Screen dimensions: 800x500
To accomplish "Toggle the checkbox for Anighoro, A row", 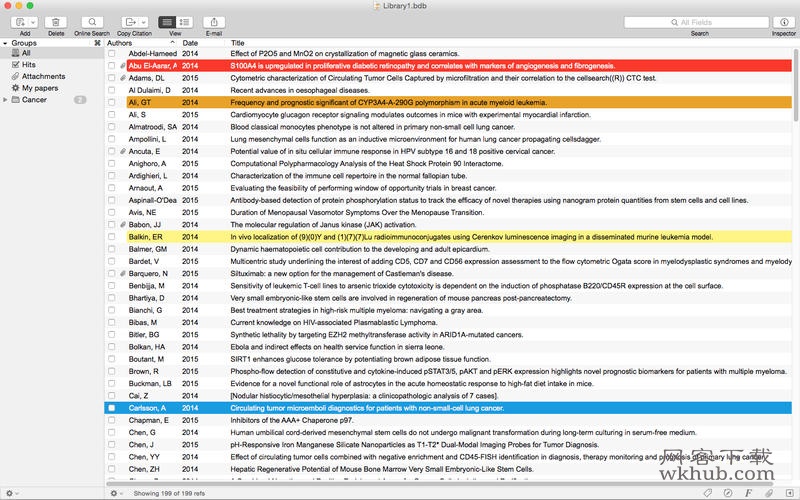I will coord(111,164).
